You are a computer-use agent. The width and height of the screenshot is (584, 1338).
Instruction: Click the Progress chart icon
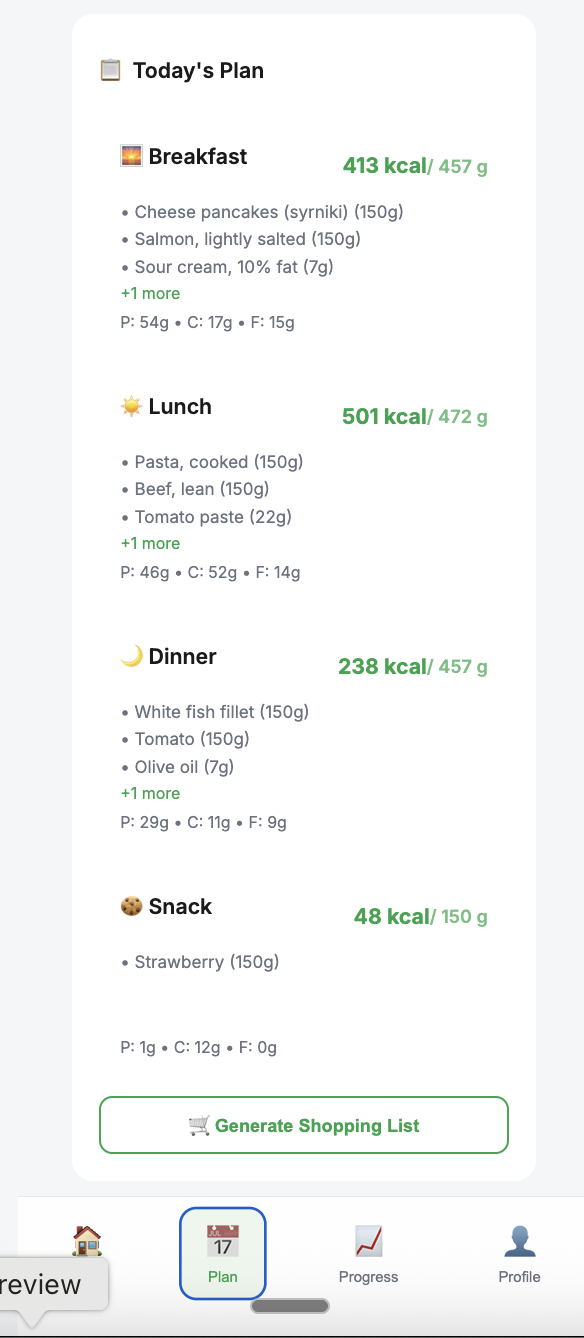point(368,1239)
